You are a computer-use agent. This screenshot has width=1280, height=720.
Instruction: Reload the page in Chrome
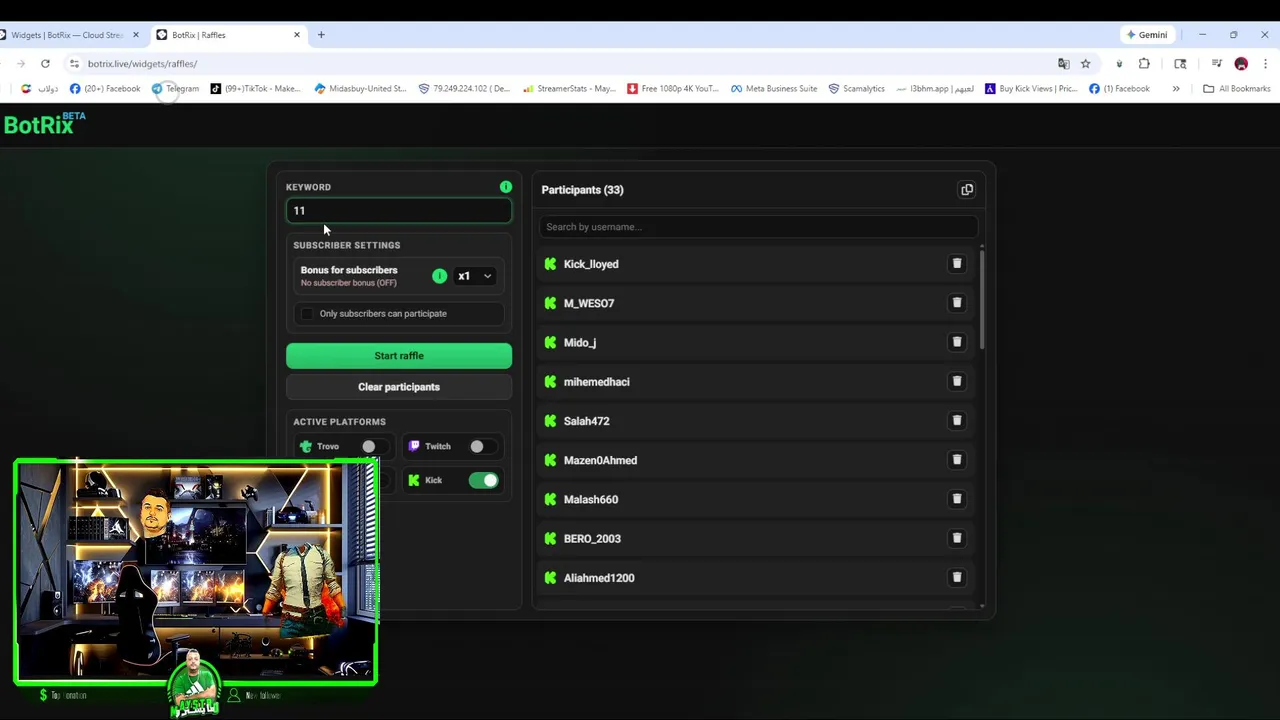pyautogui.click(x=45, y=63)
